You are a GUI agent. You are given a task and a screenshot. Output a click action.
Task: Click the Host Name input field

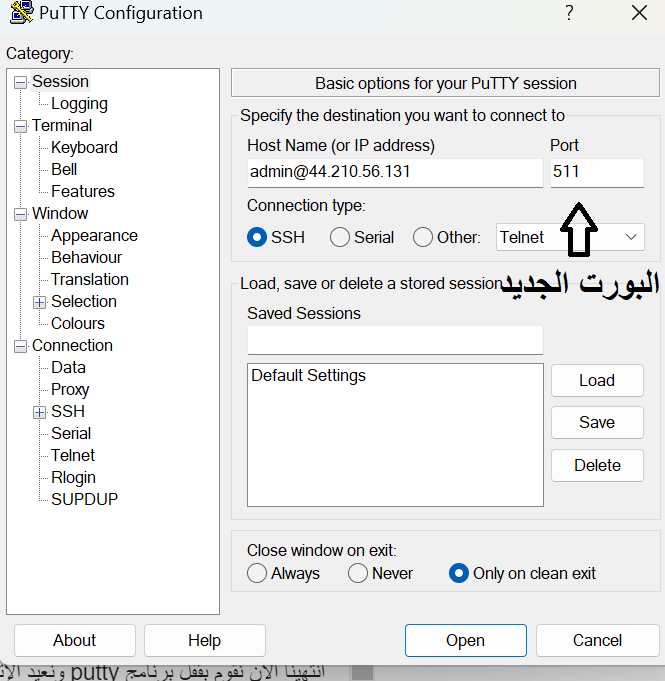pos(395,172)
